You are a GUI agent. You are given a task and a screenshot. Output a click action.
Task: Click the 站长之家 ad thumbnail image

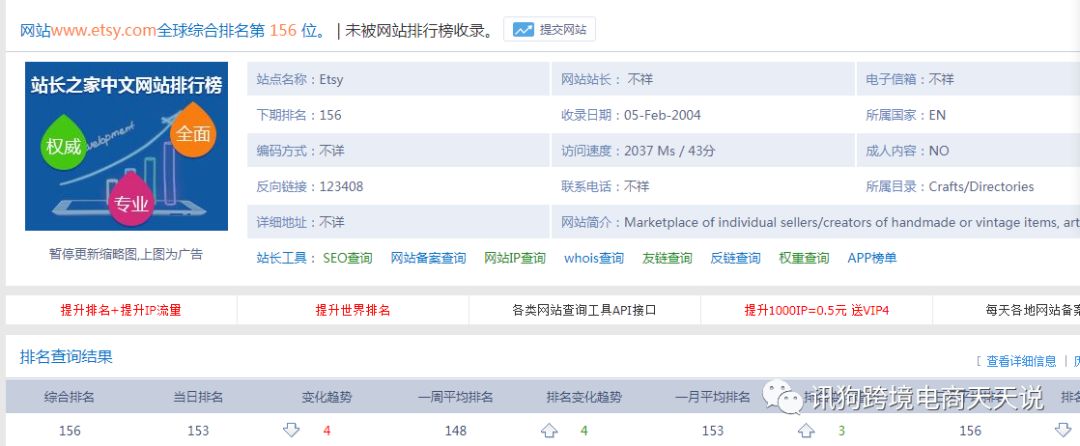point(127,146)
